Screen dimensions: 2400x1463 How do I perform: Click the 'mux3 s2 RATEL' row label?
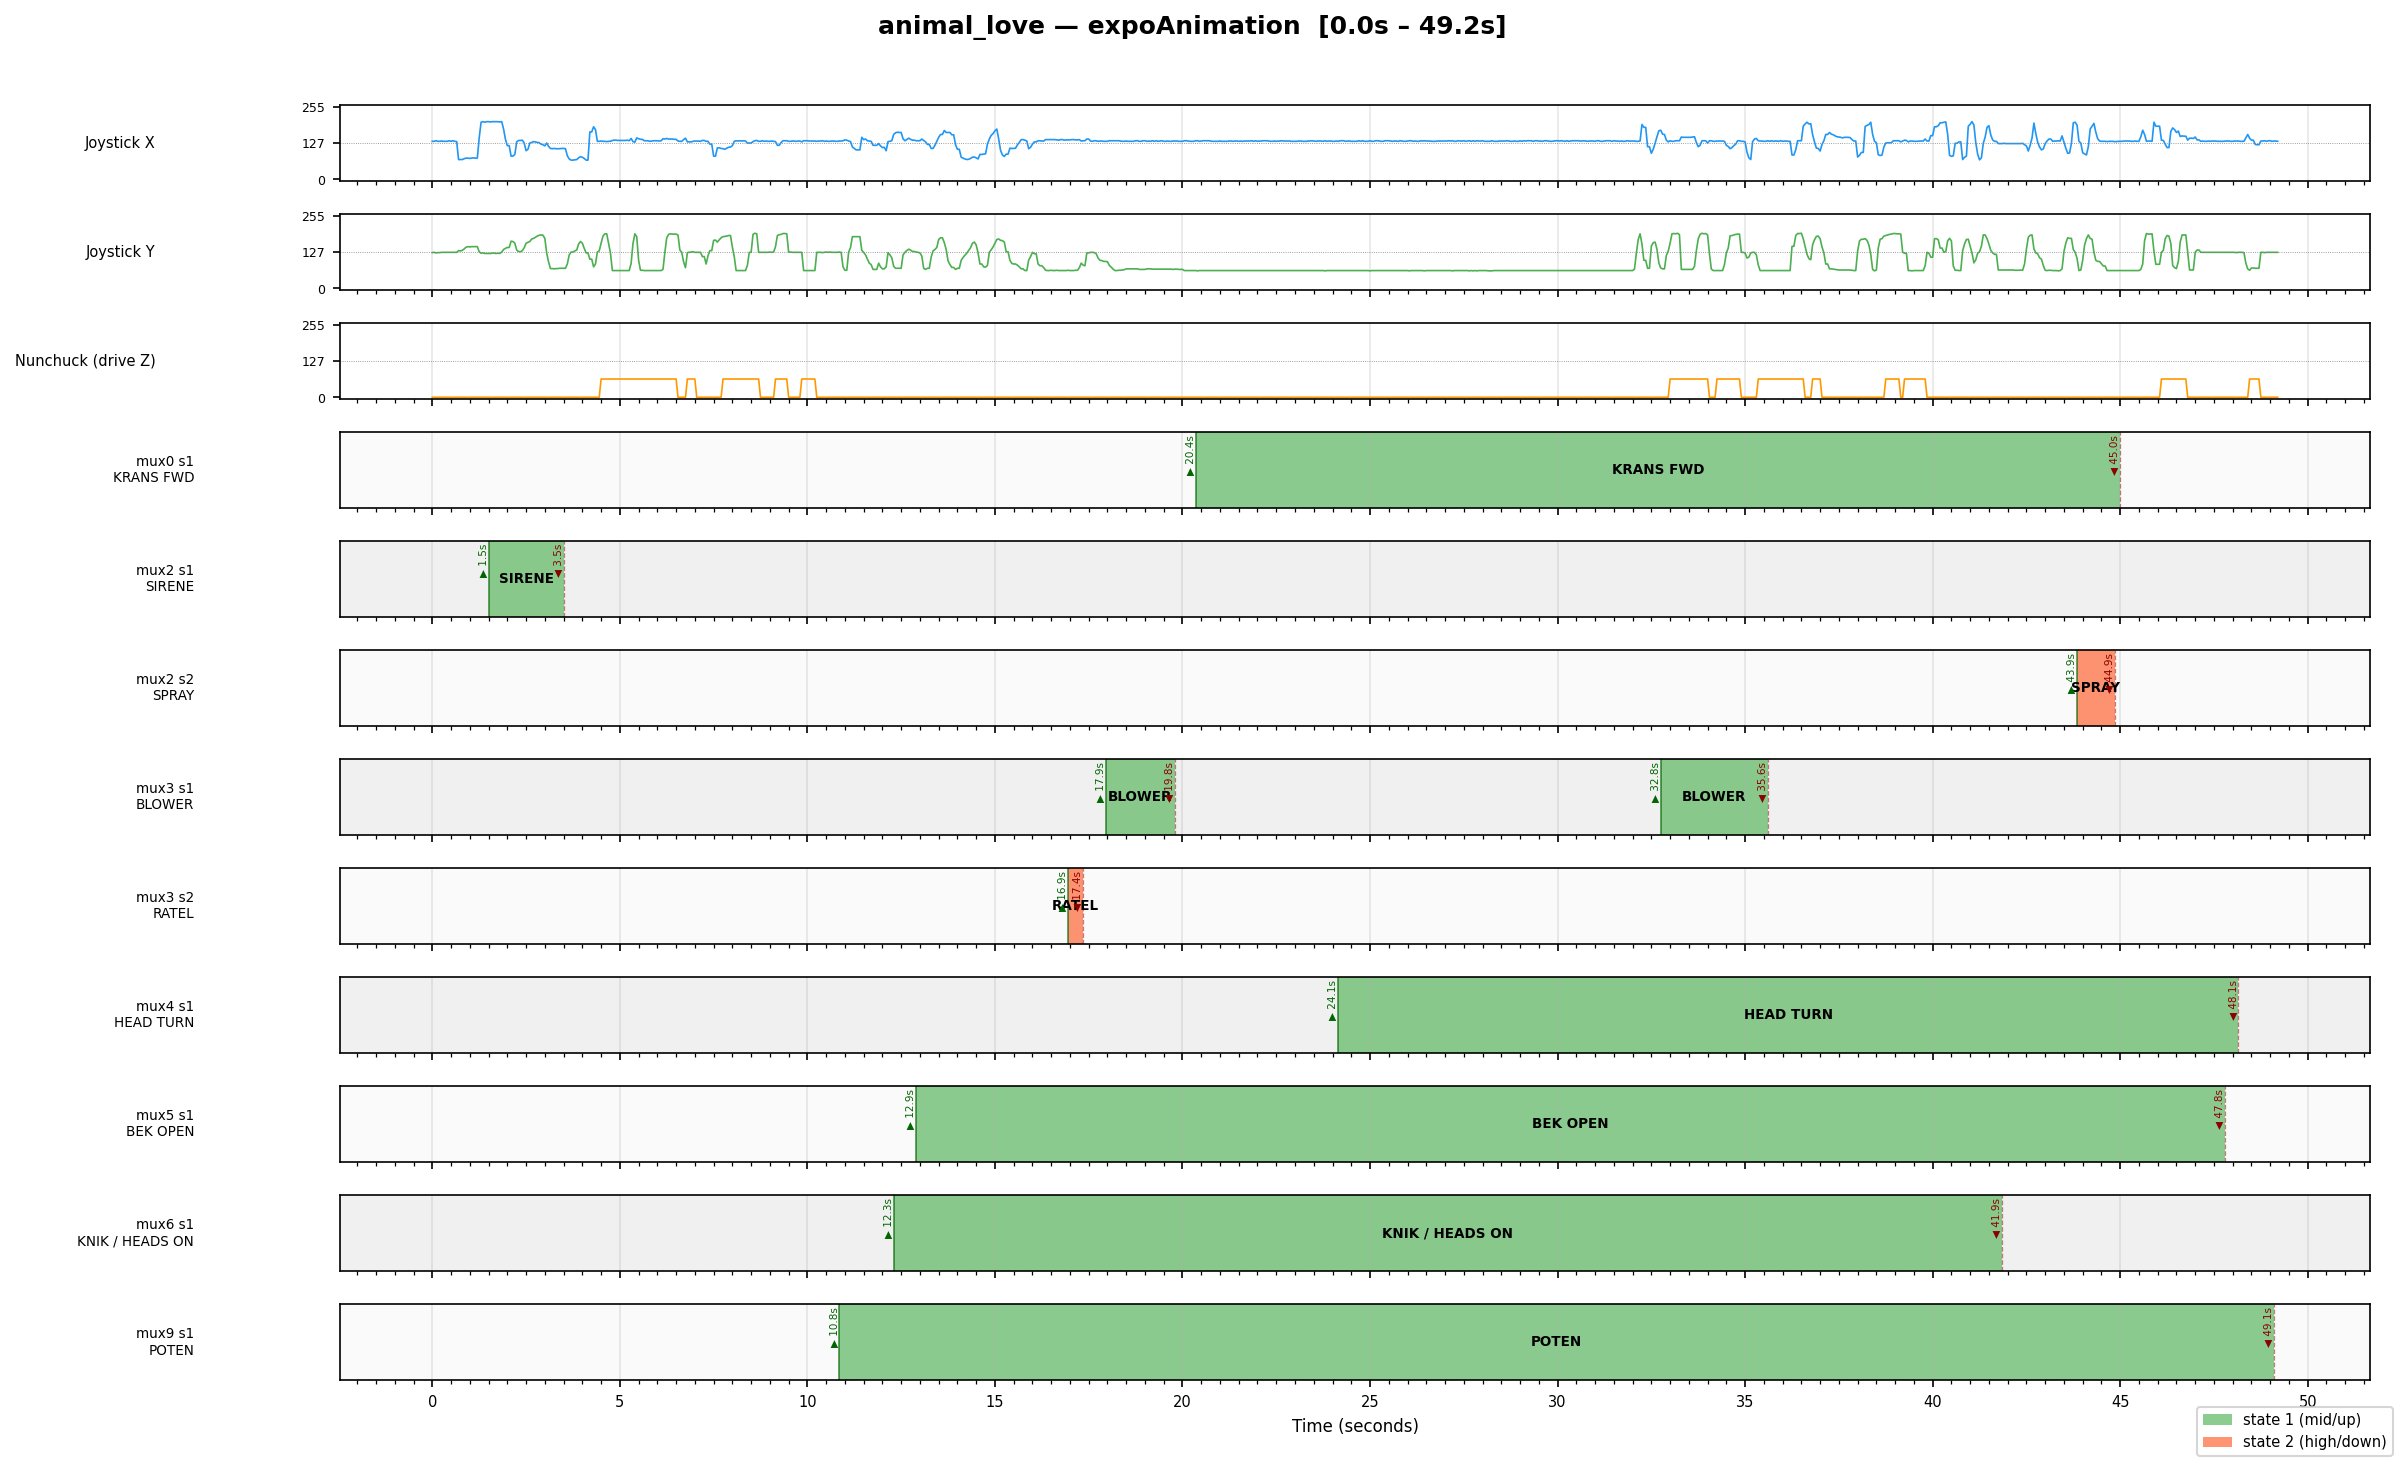(165, 906)
